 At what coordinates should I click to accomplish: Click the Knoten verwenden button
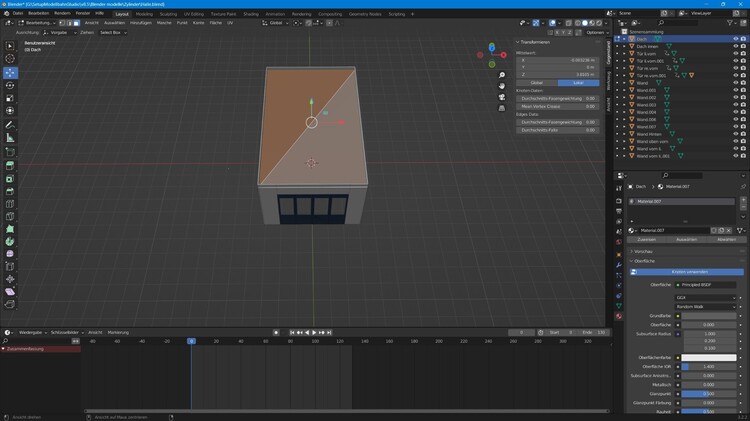pyautogui.click(x=690, y=272)
